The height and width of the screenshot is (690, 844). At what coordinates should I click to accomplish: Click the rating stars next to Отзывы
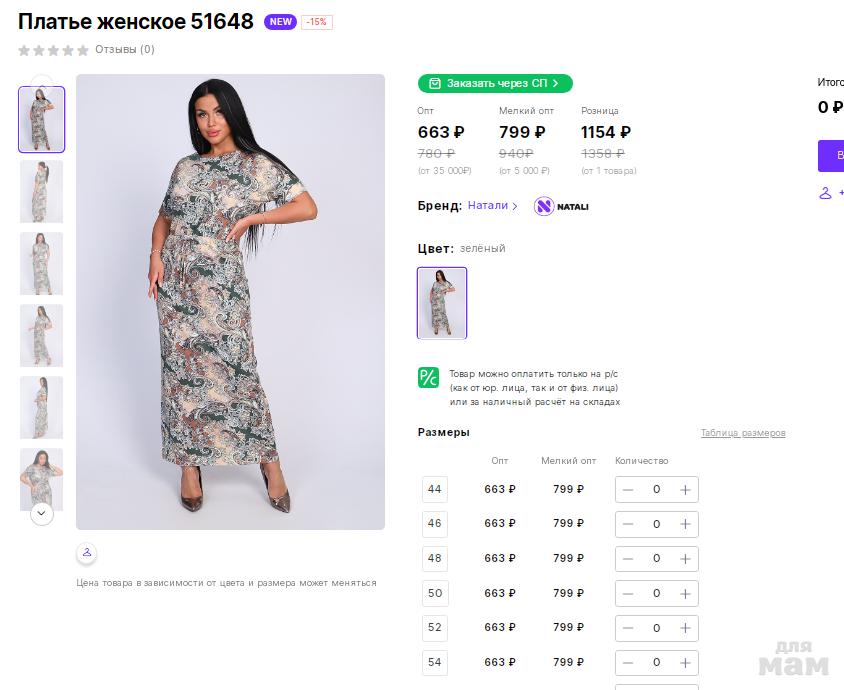click(53, 50)
